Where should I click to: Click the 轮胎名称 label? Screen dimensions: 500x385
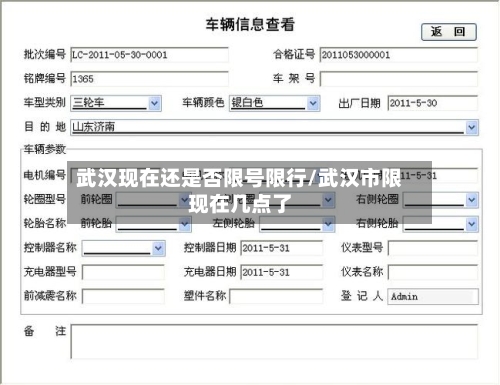[45, 223]
